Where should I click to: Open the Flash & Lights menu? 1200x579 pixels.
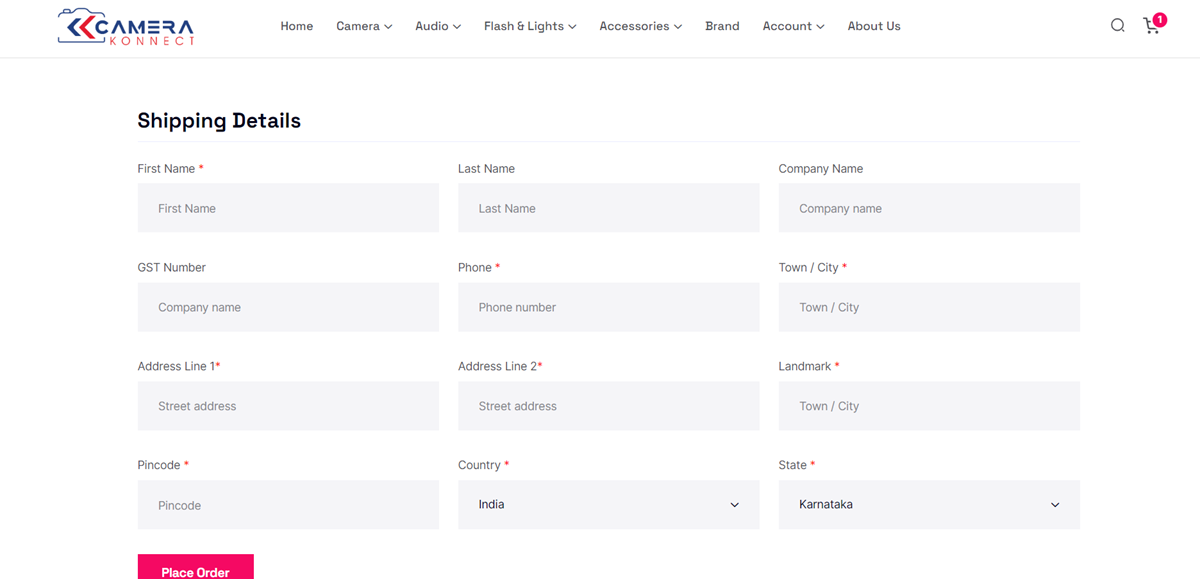(x=530, y=26)
